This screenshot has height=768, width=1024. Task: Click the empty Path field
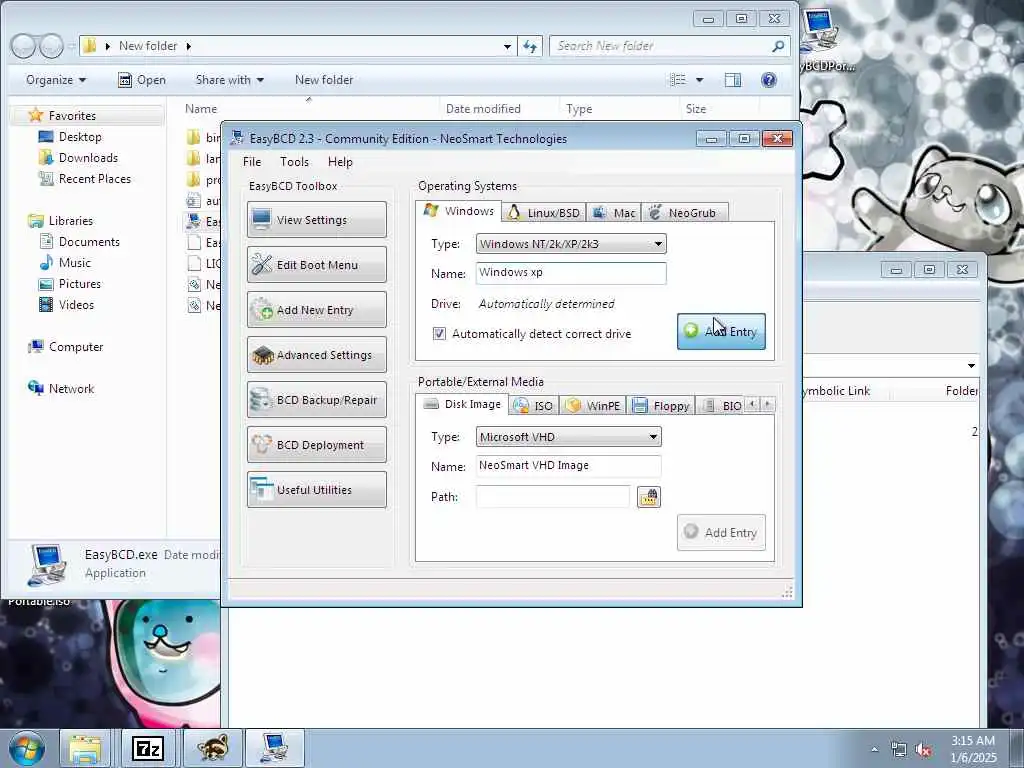click(552, 496)
